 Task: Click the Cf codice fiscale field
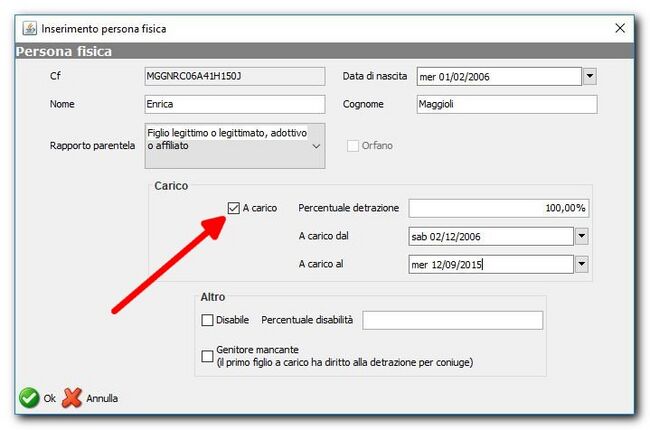235,76
